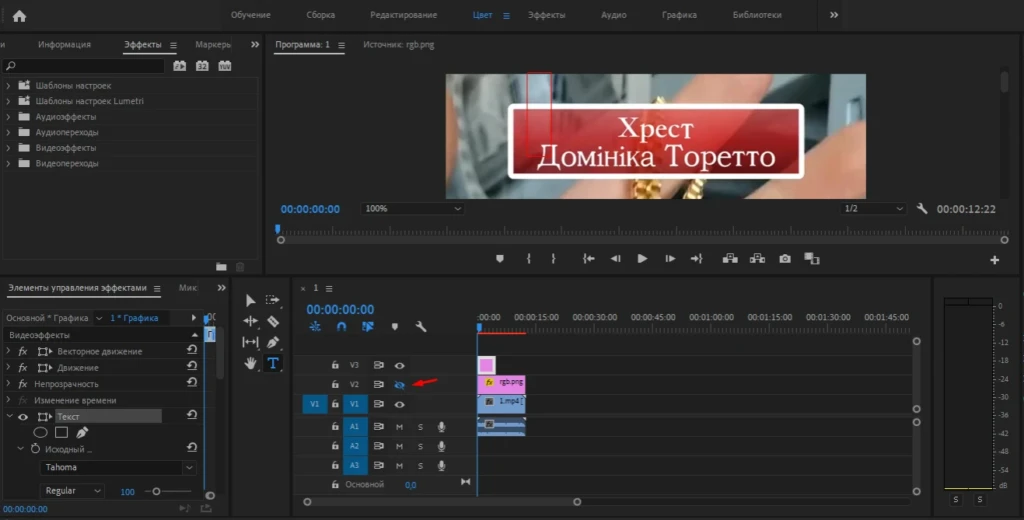Reset the Непрозрачность effect
Viewport: 1024px width, 520px height.
(x=191, y=383)
